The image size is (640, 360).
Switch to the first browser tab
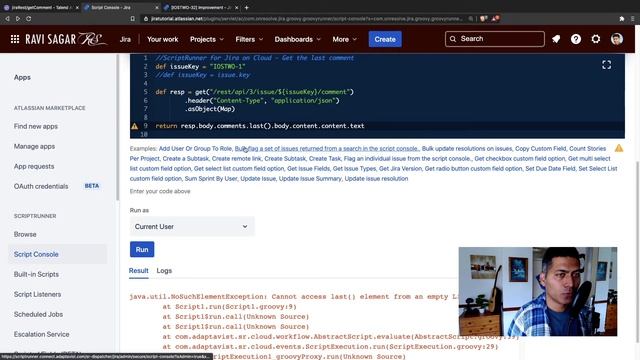pyautogui.click(x=40, y=7)
